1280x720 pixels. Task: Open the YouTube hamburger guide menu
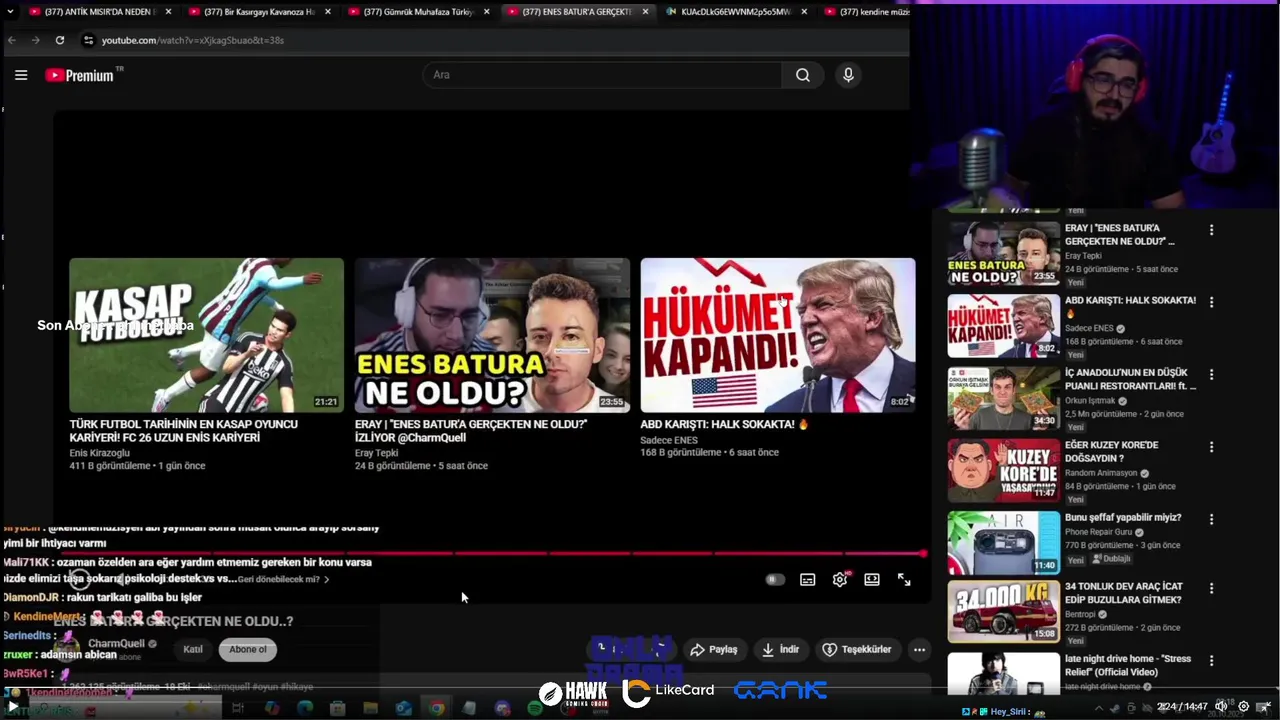click(21, 75)
